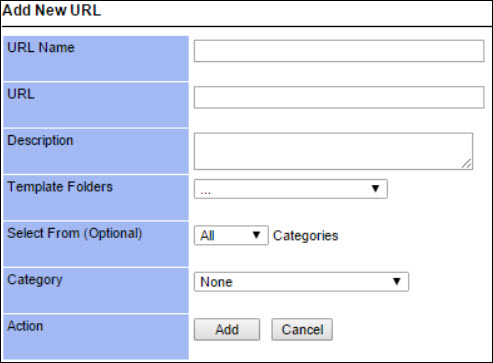Screen dimensions: 493x363
Task: Click the arrow of the All dropdown
Action: pyautogui.click(x=256, y=235)
